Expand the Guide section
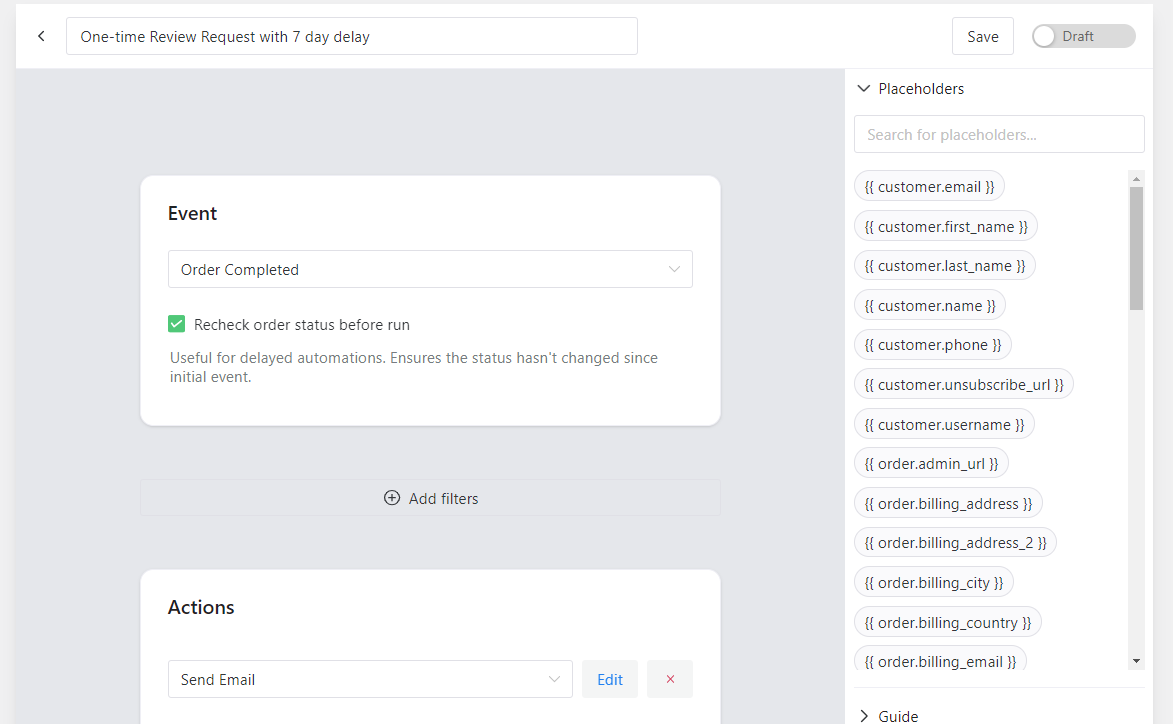 point(888,716)
